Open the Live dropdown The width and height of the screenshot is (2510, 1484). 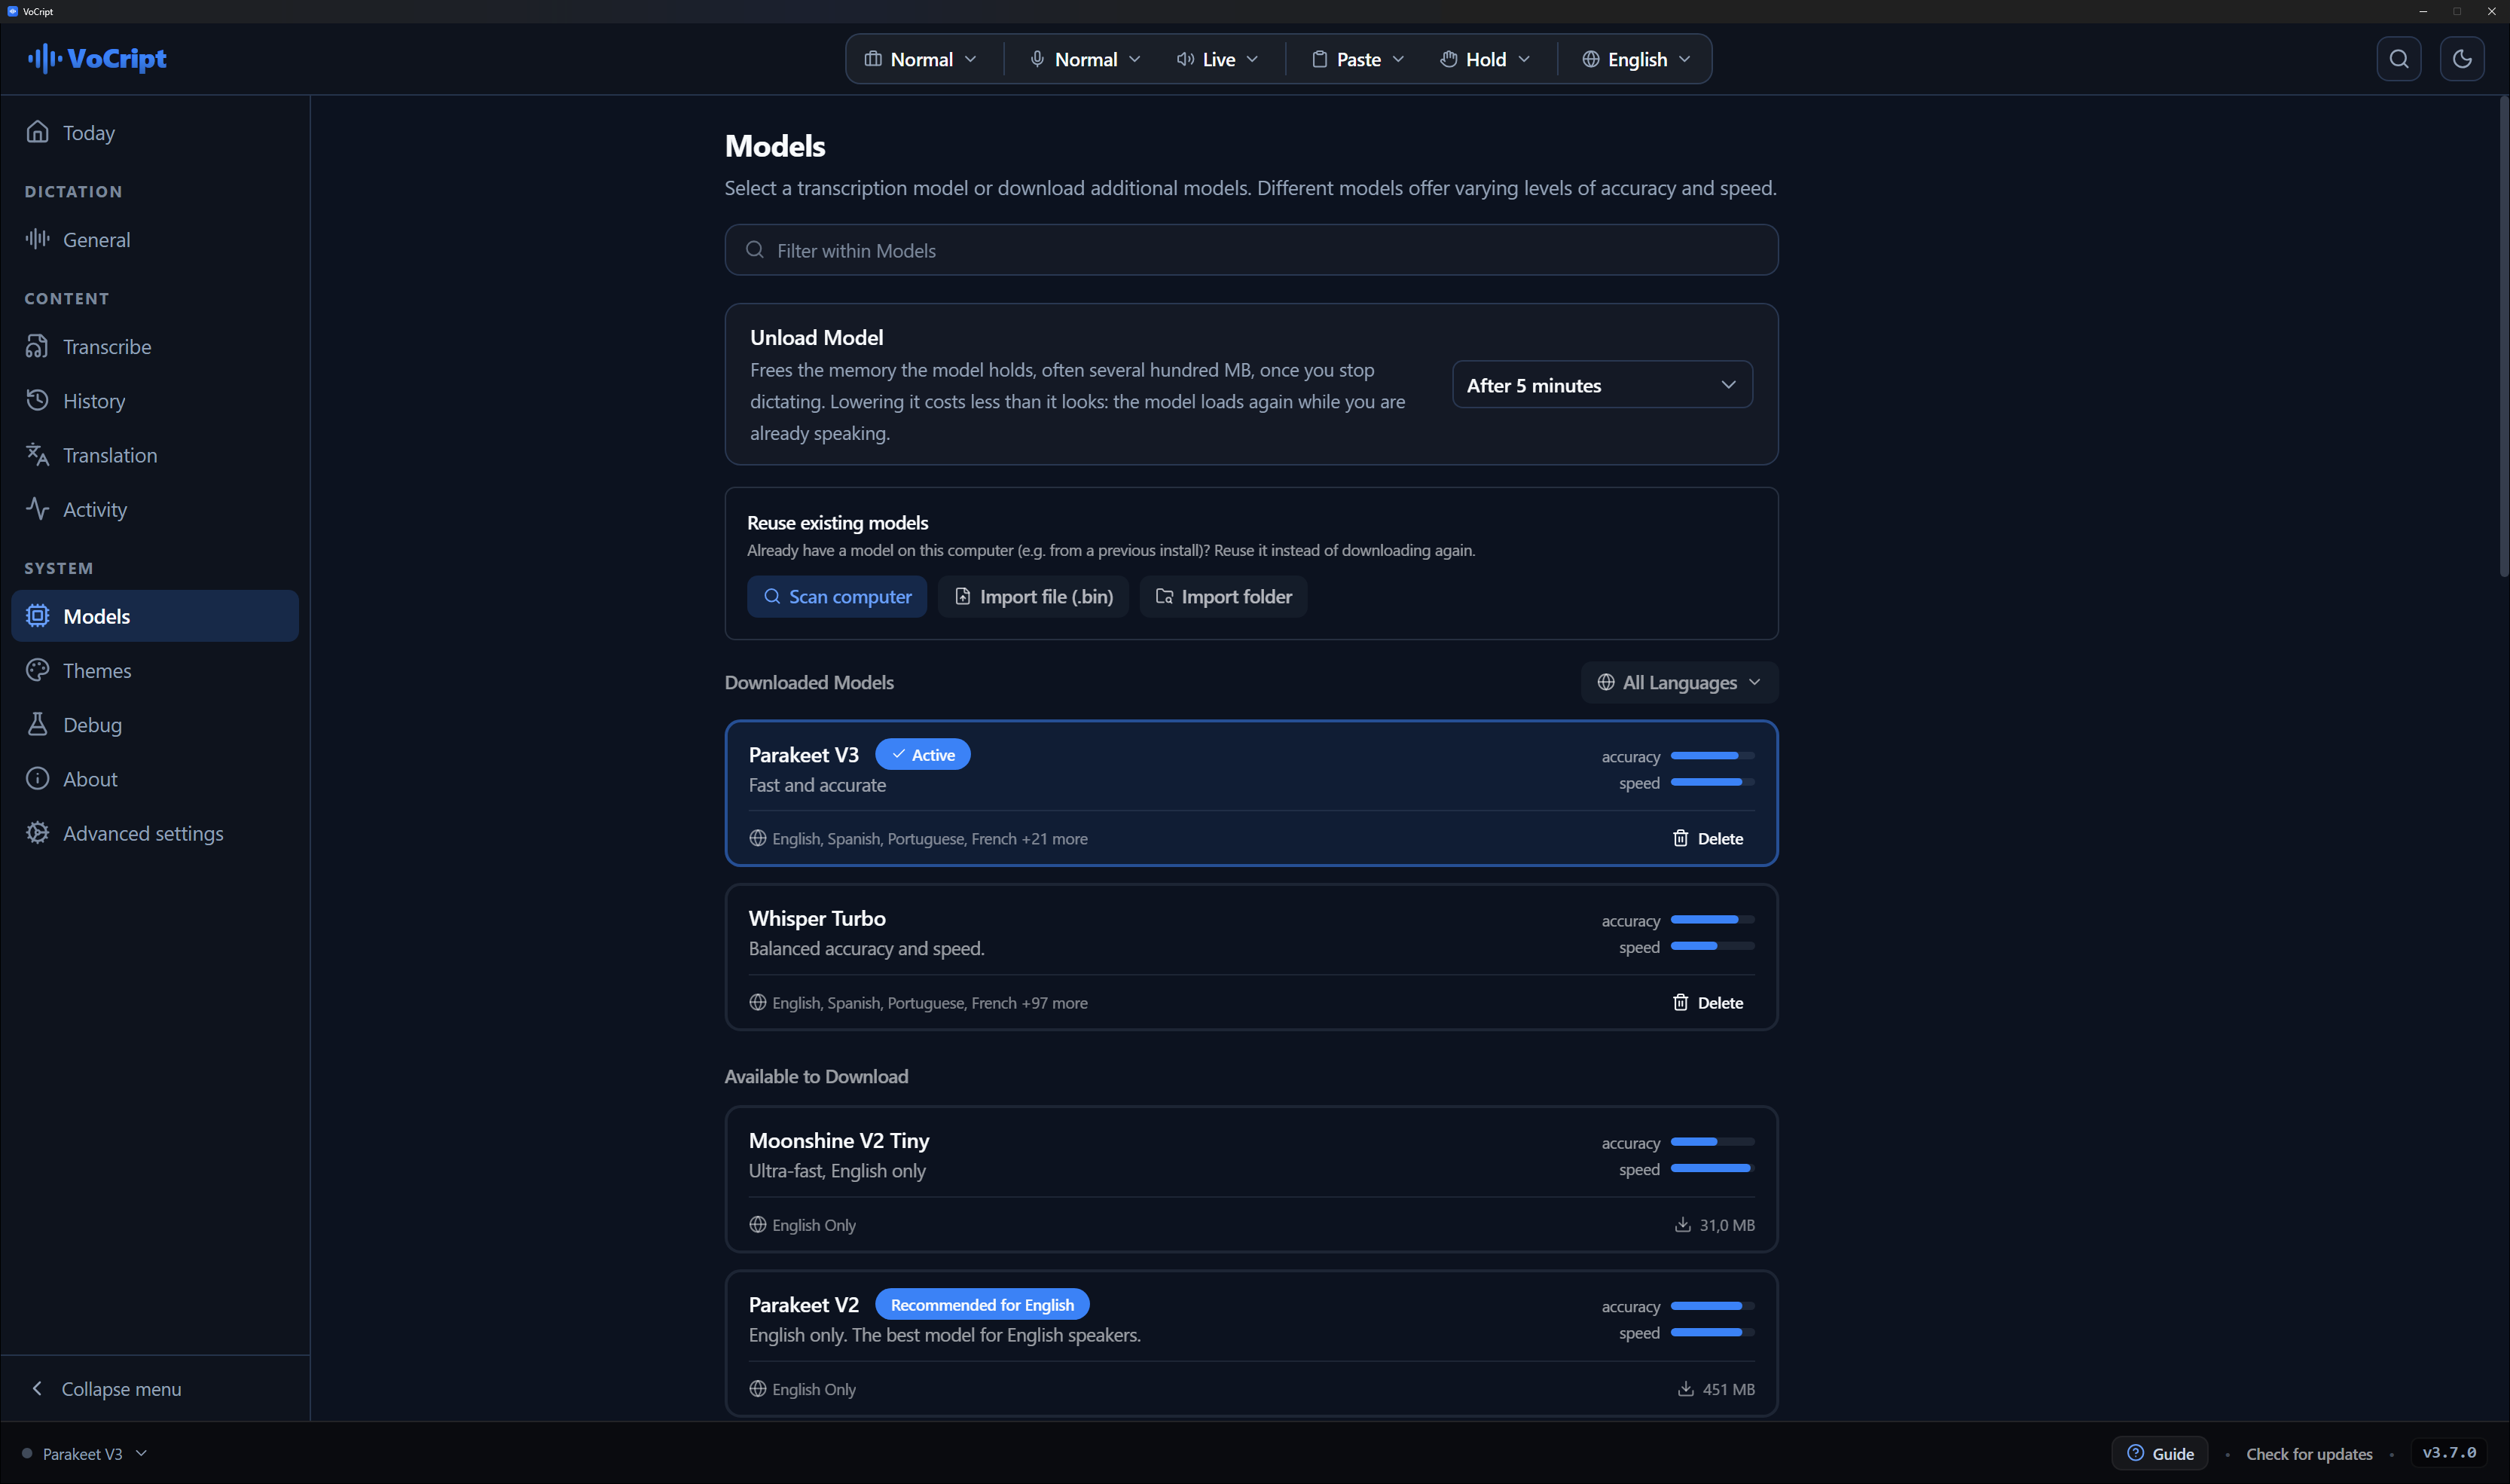pyautogui.click(x=1217, y=59)
